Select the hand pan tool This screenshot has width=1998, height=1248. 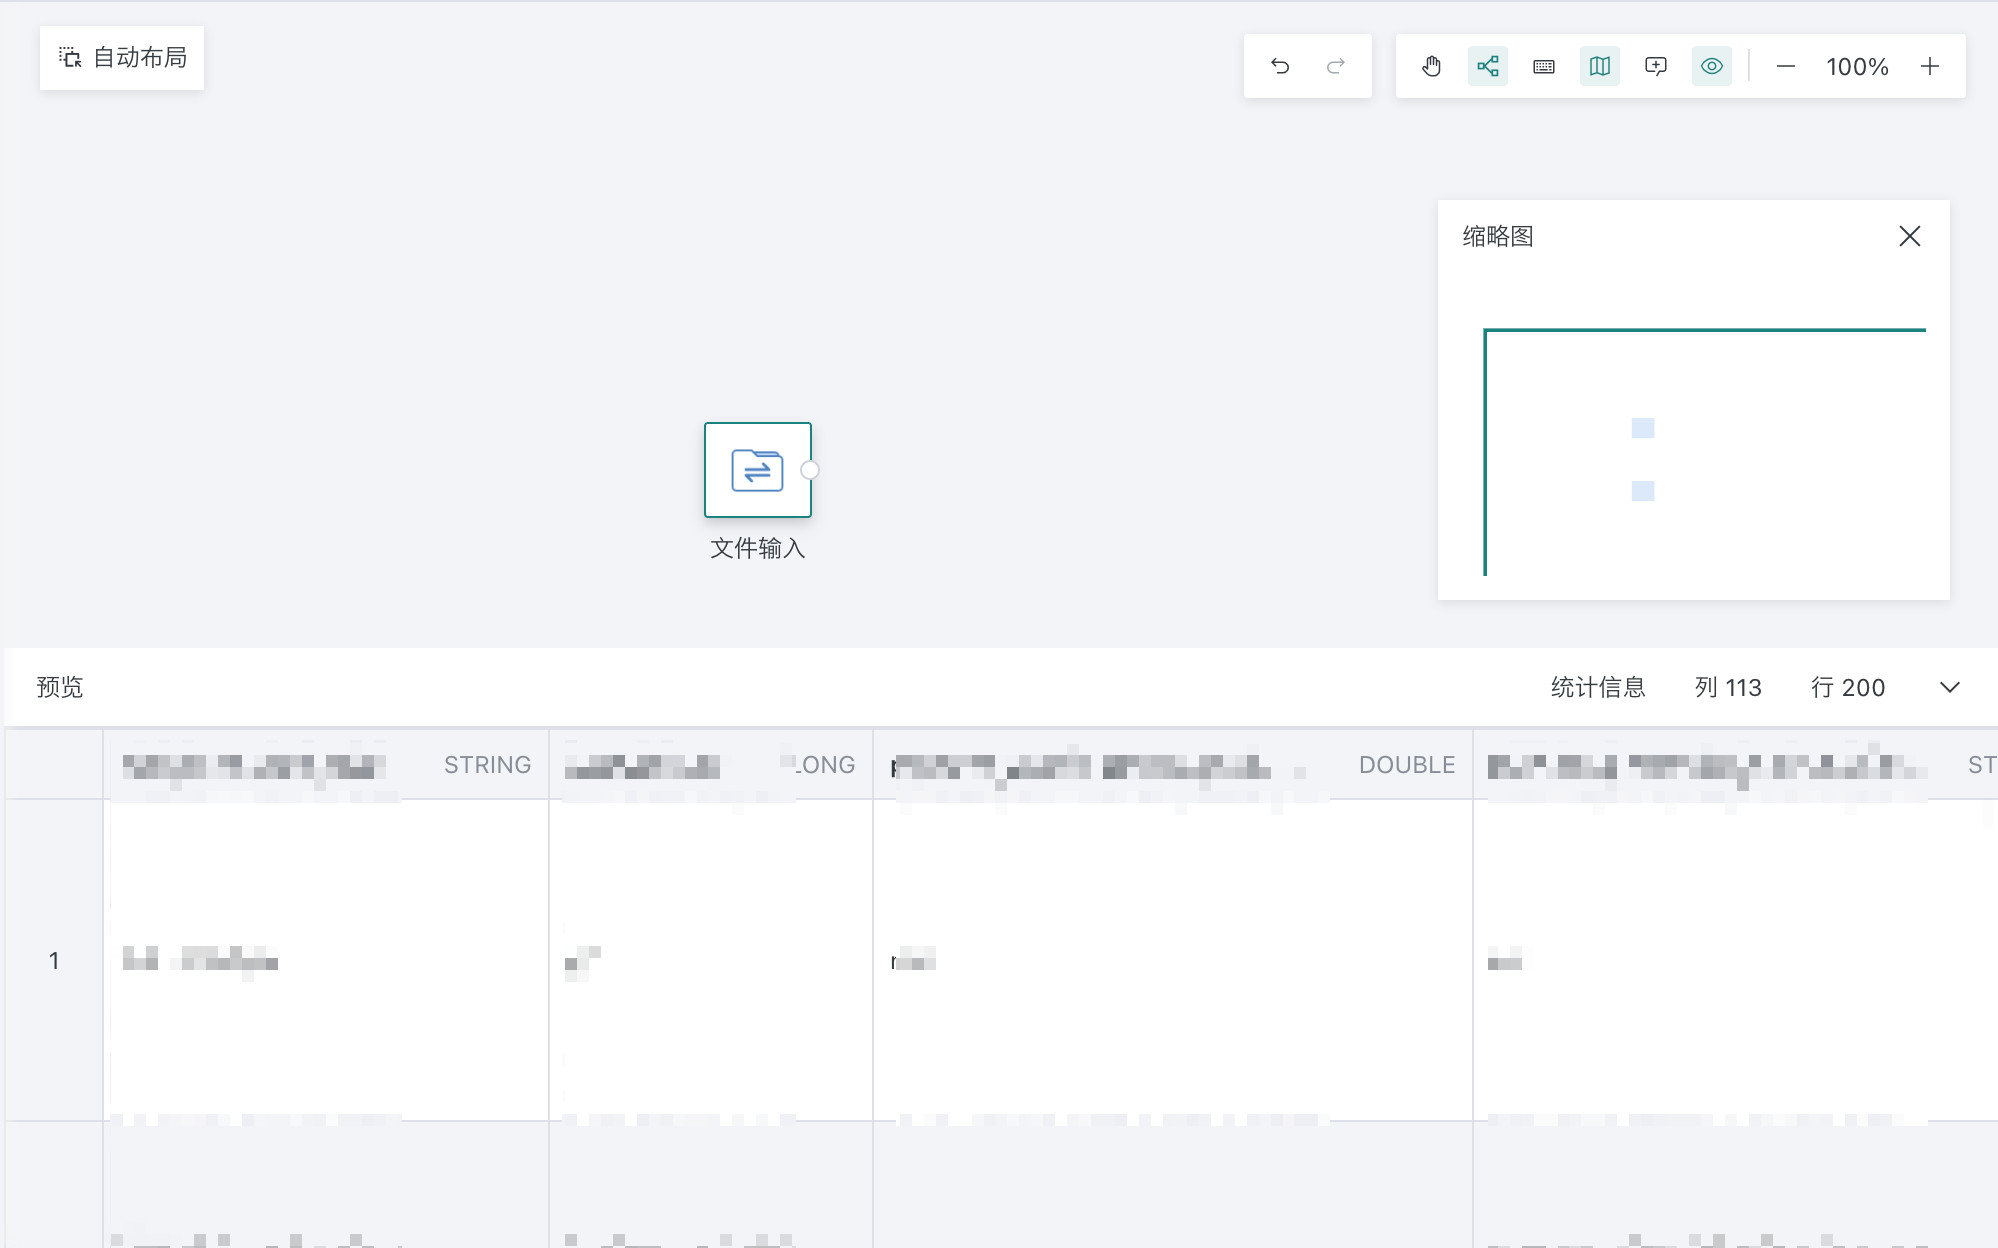(1432, 66)
